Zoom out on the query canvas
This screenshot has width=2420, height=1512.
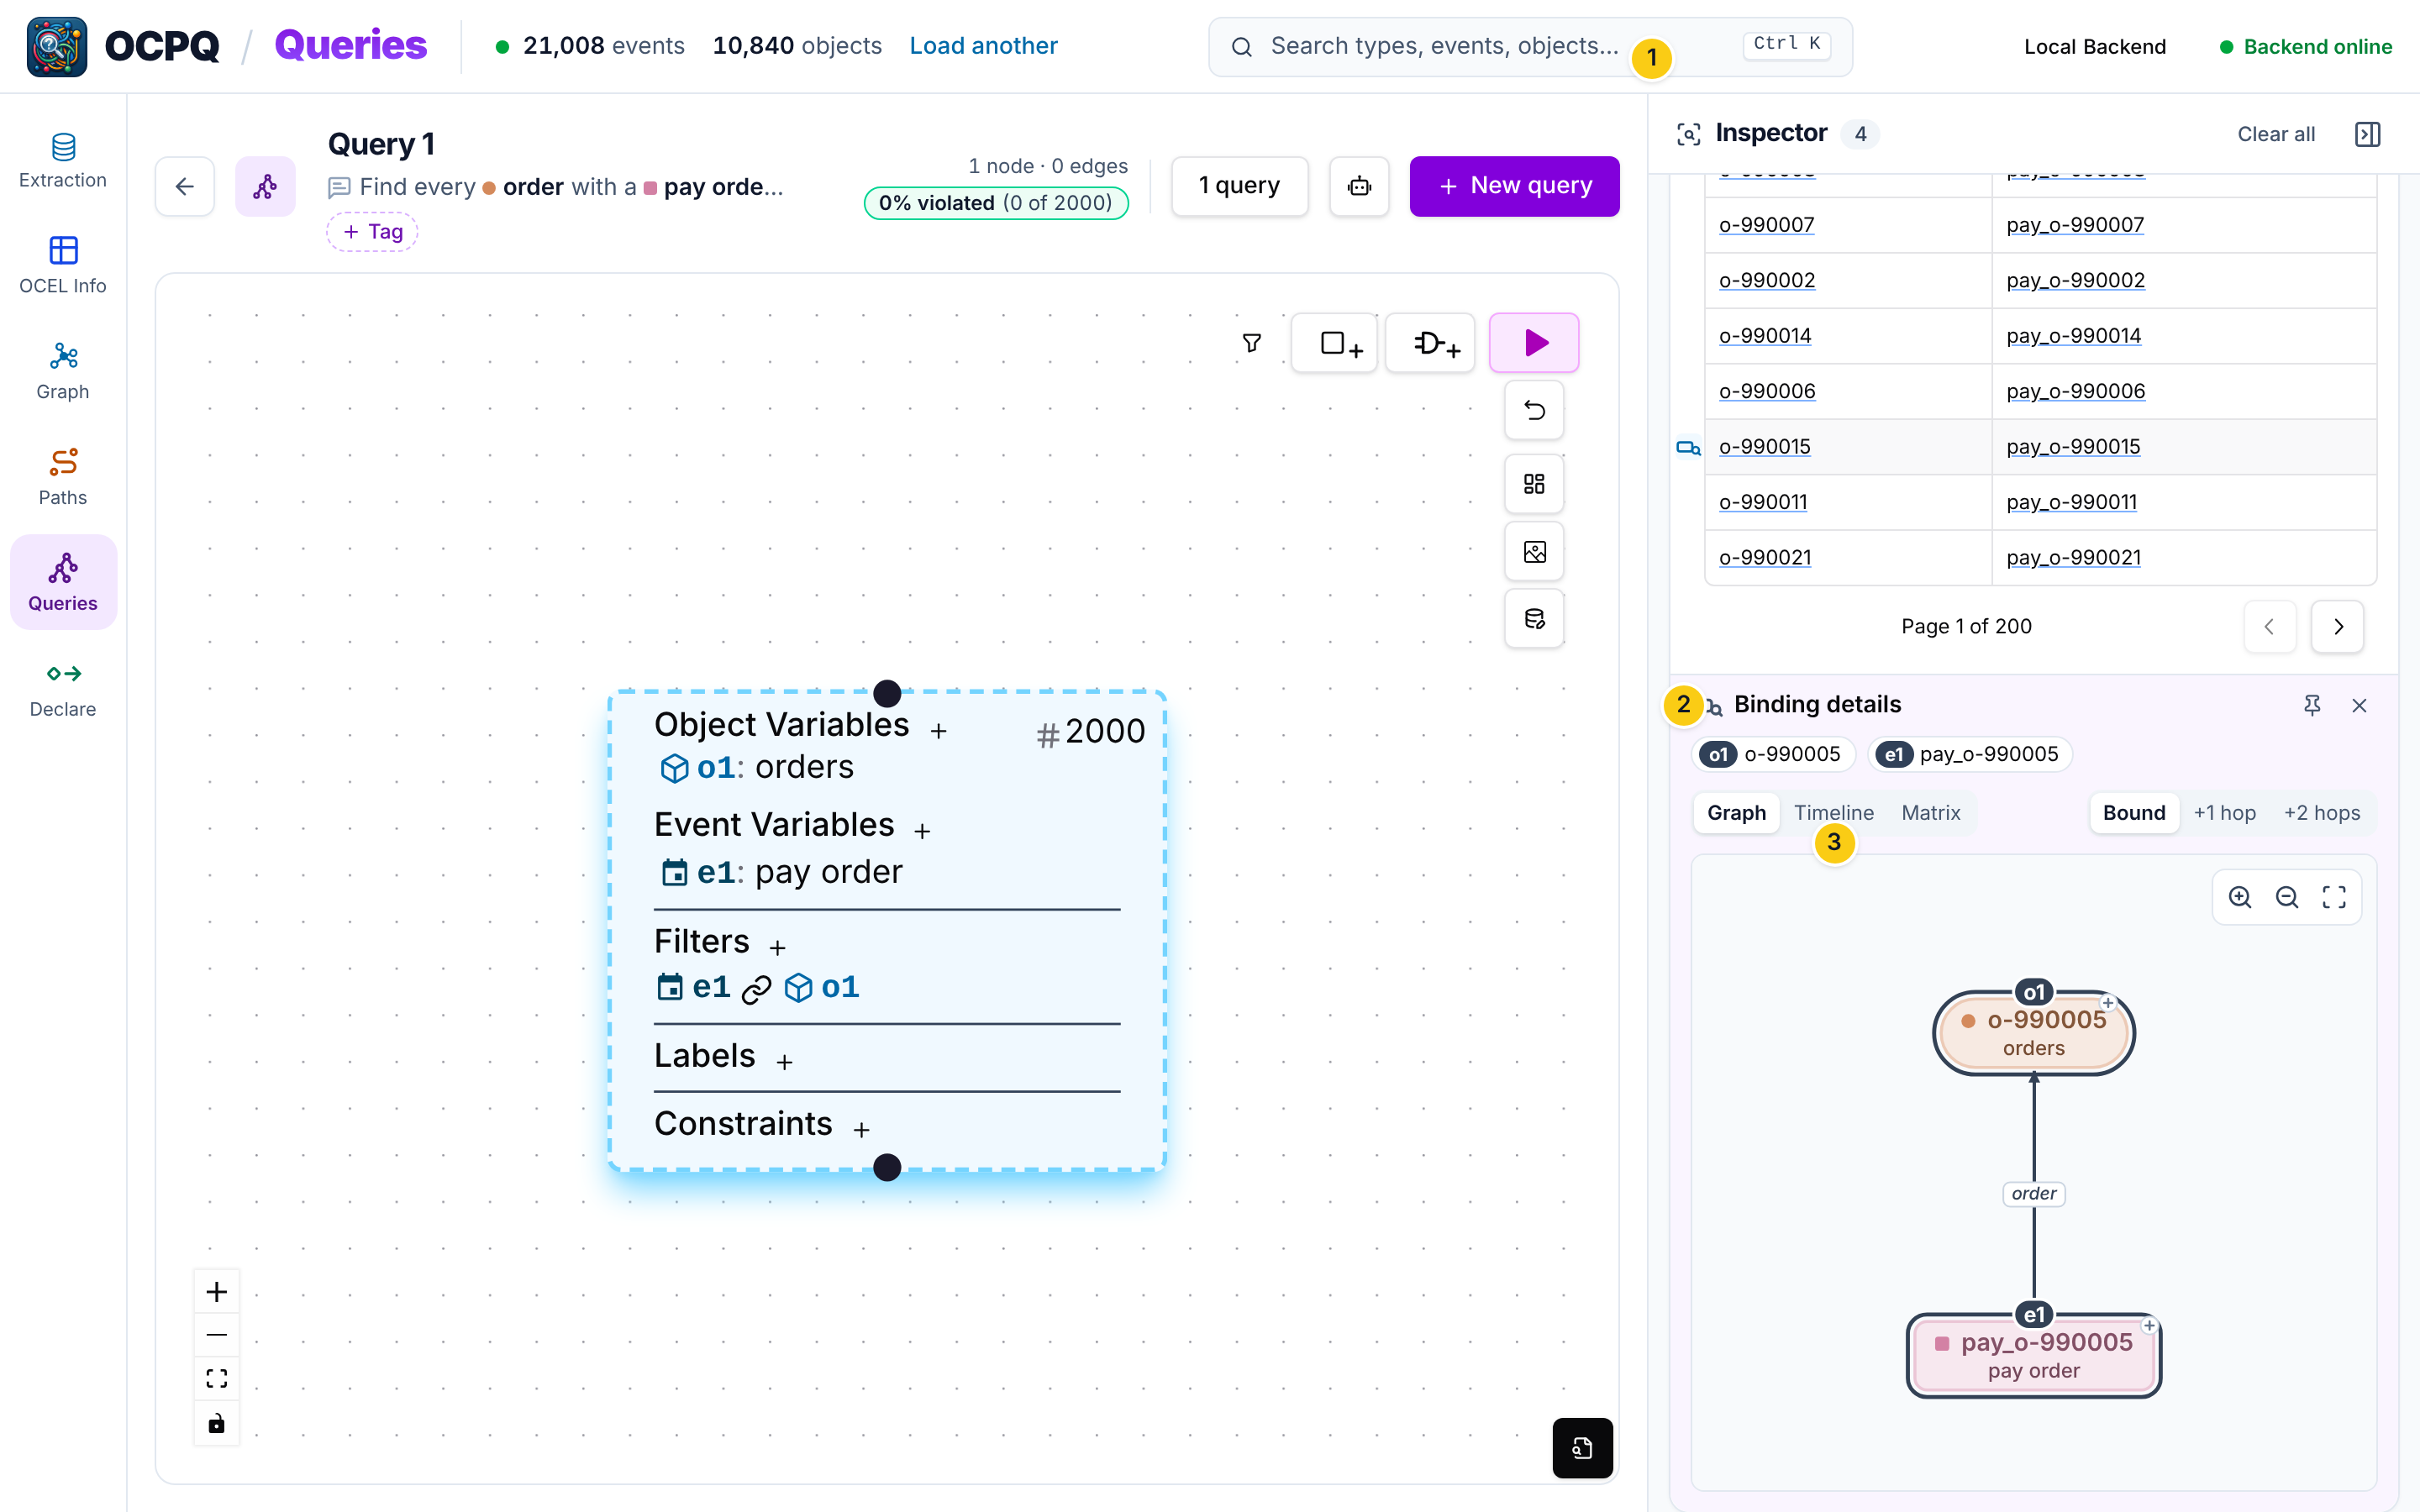pyautogui.click(x=216, y=1335)
